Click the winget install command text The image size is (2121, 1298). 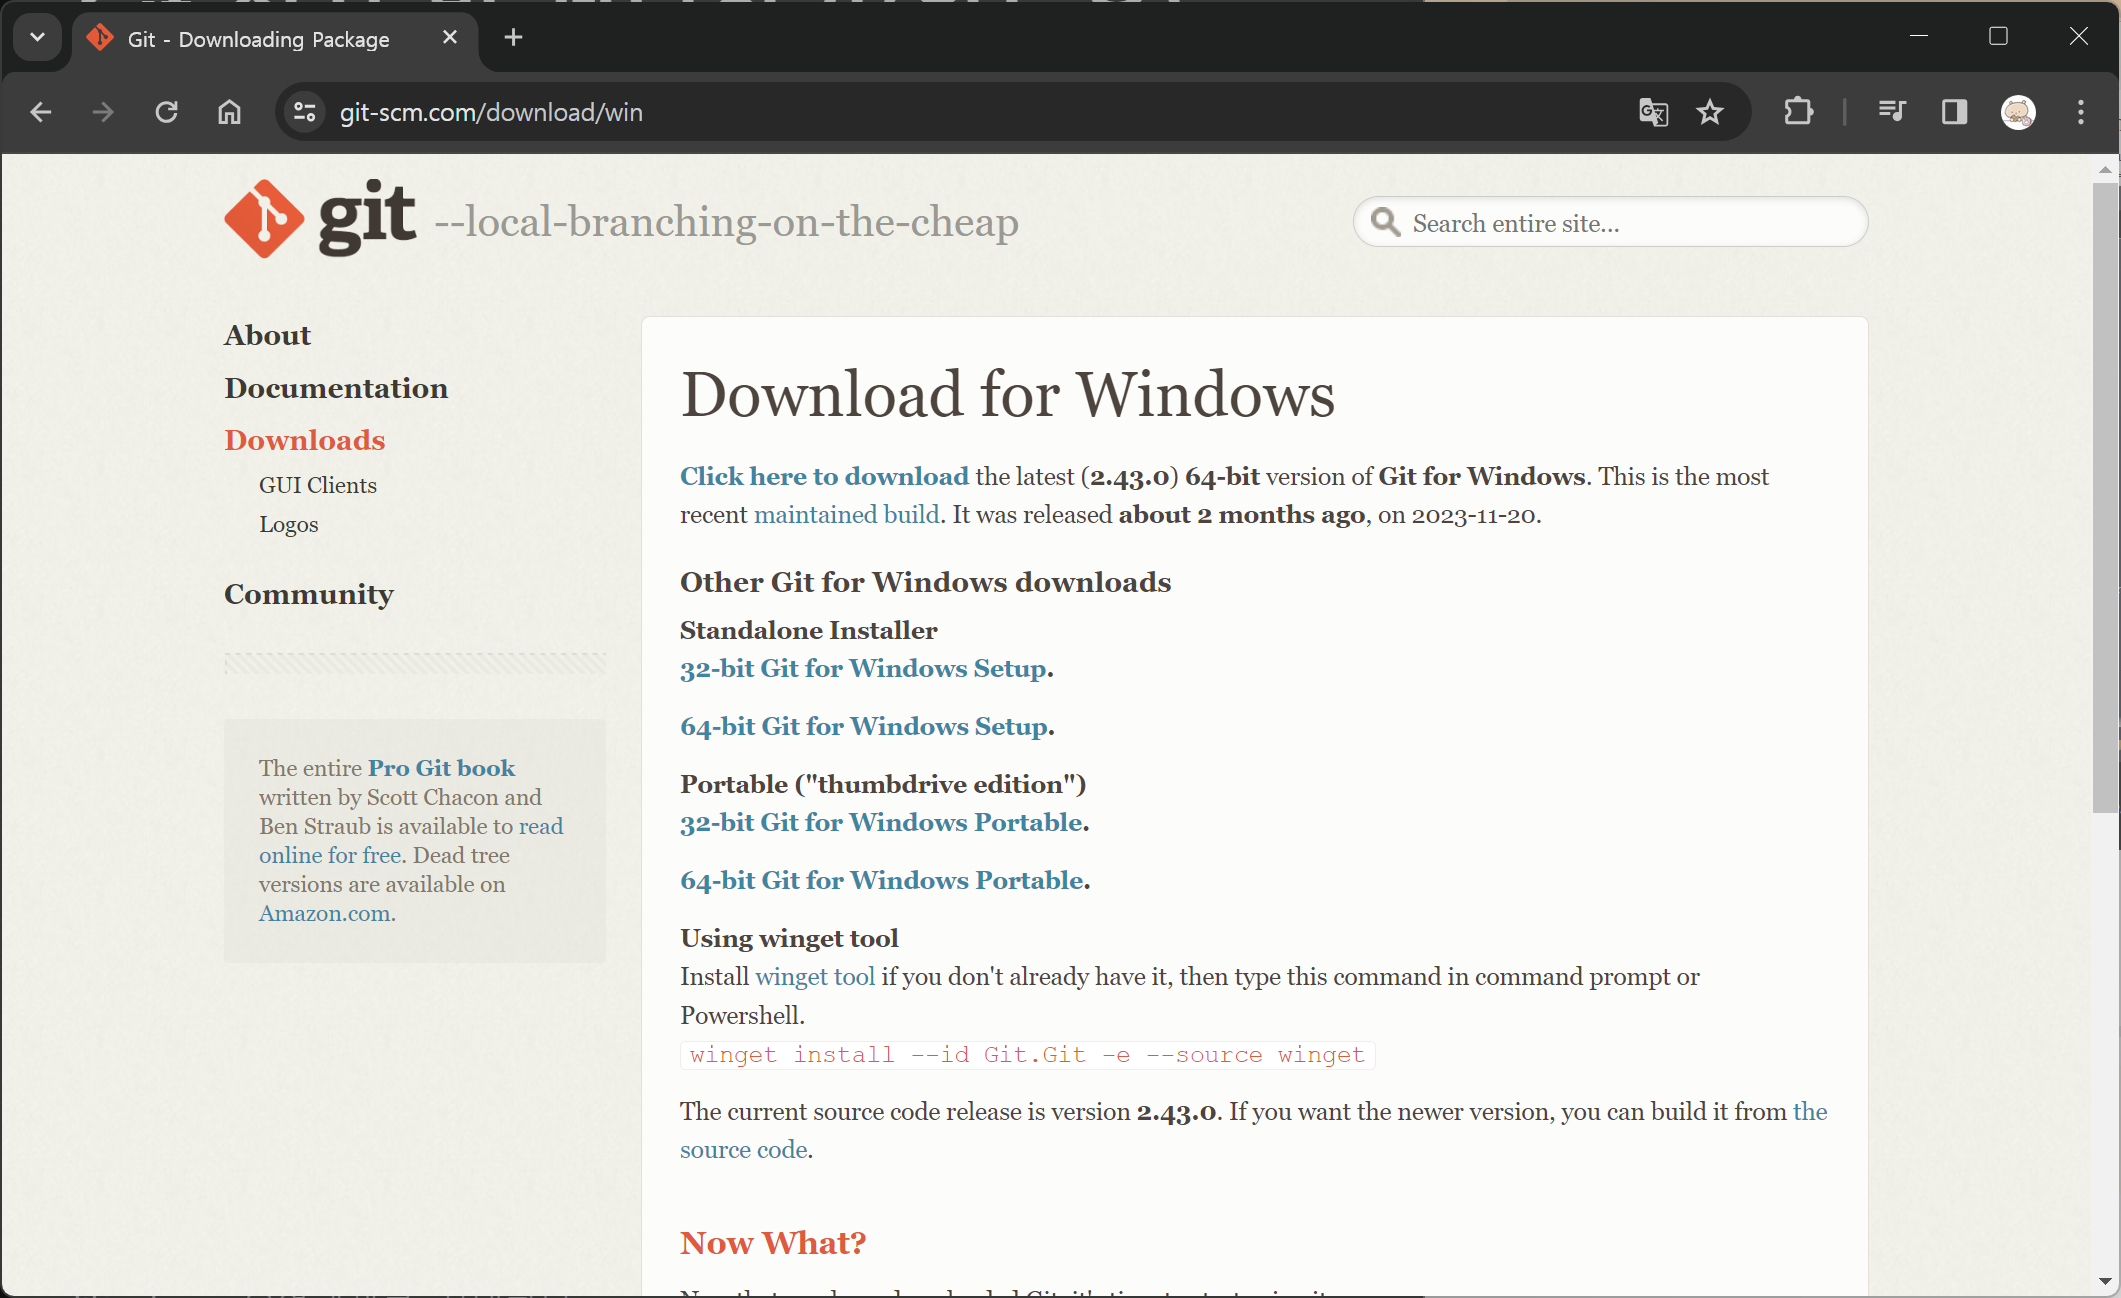[x=1027, y=1055]
